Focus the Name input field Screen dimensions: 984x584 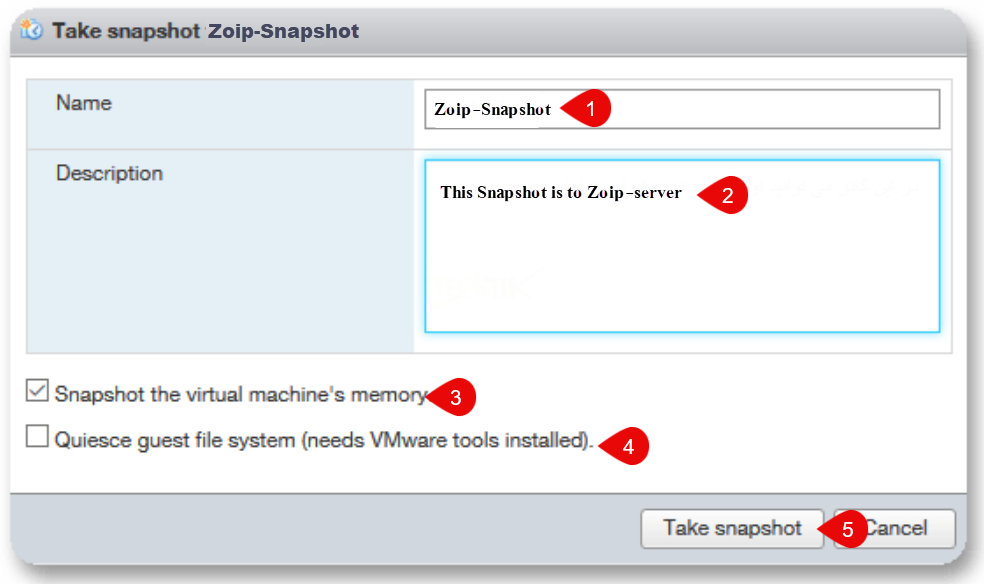click(x=682, y=109)
